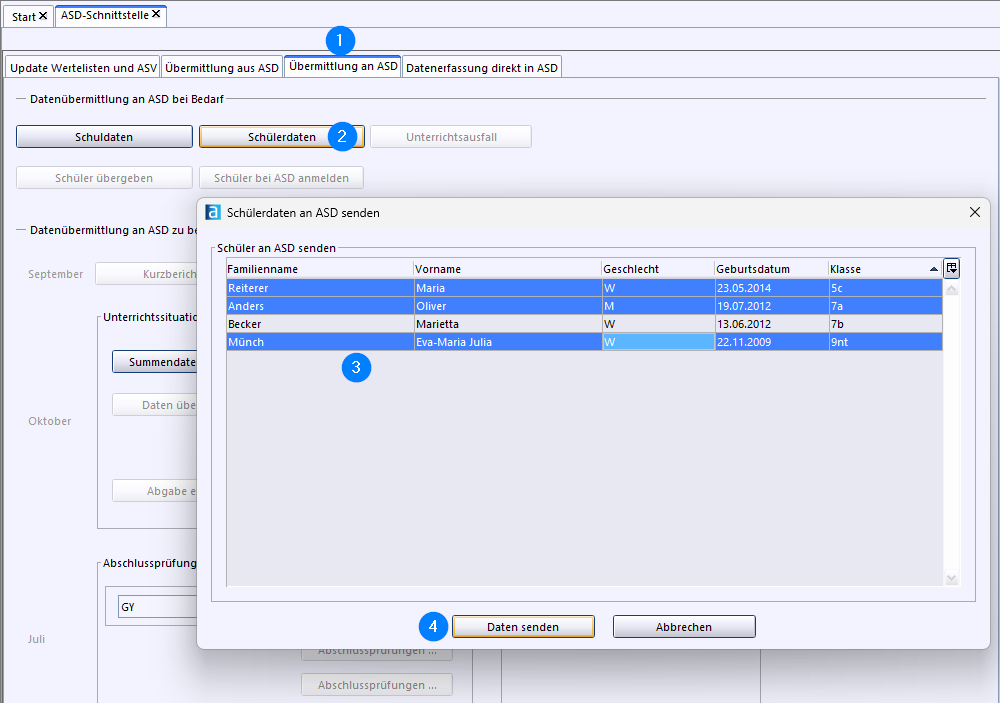Click first name Maria
This screenshot has height=703, width=1000.
coord(430,288)
